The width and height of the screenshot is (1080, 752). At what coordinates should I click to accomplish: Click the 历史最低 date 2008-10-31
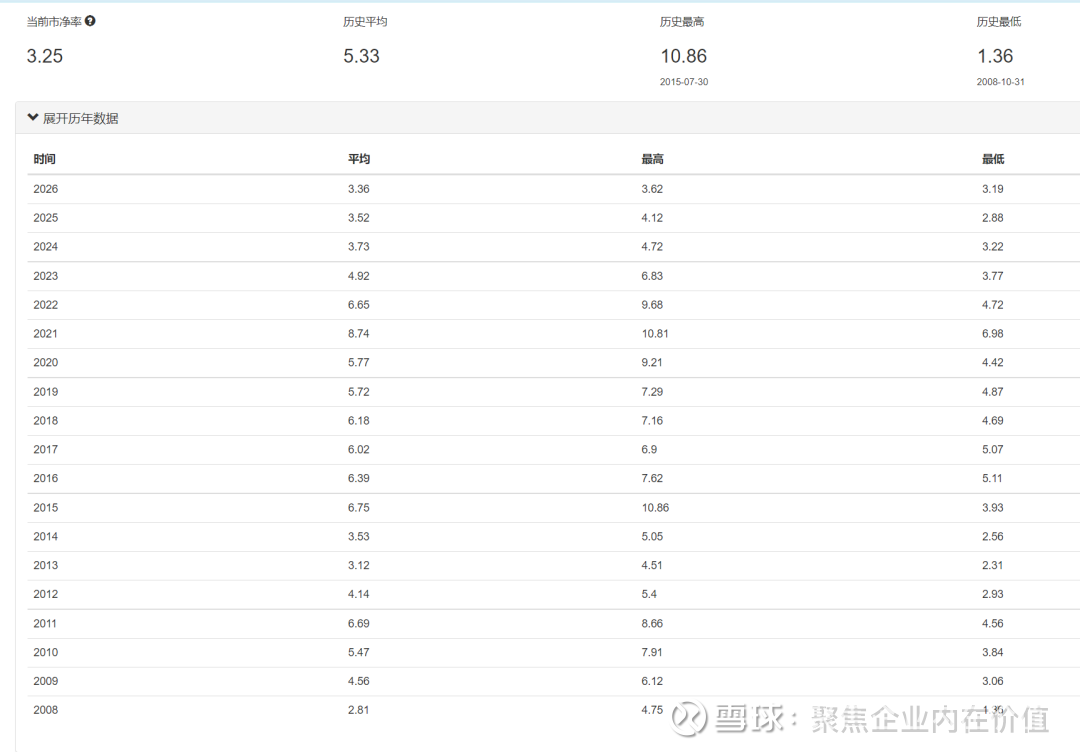point(1000,82)
